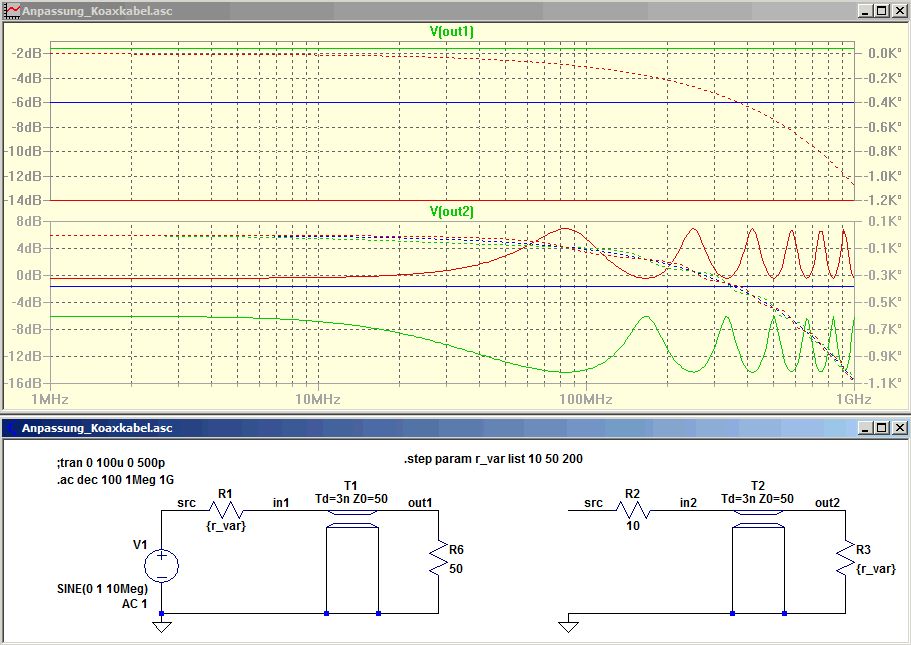The height and width of the screenshot is (645, 911).
Task: Click the V(out2) trace label
Action: [451, 211]
